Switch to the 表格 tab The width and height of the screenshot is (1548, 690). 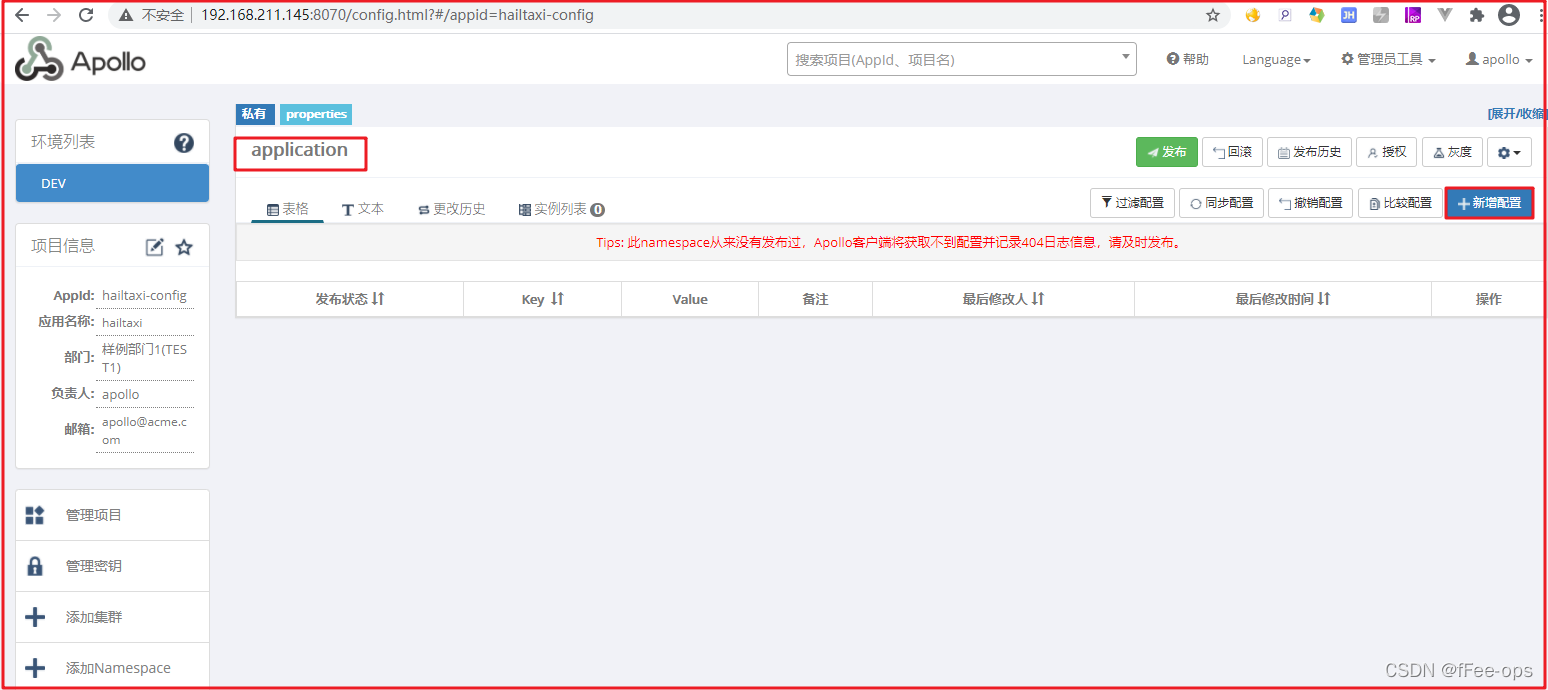288,209
